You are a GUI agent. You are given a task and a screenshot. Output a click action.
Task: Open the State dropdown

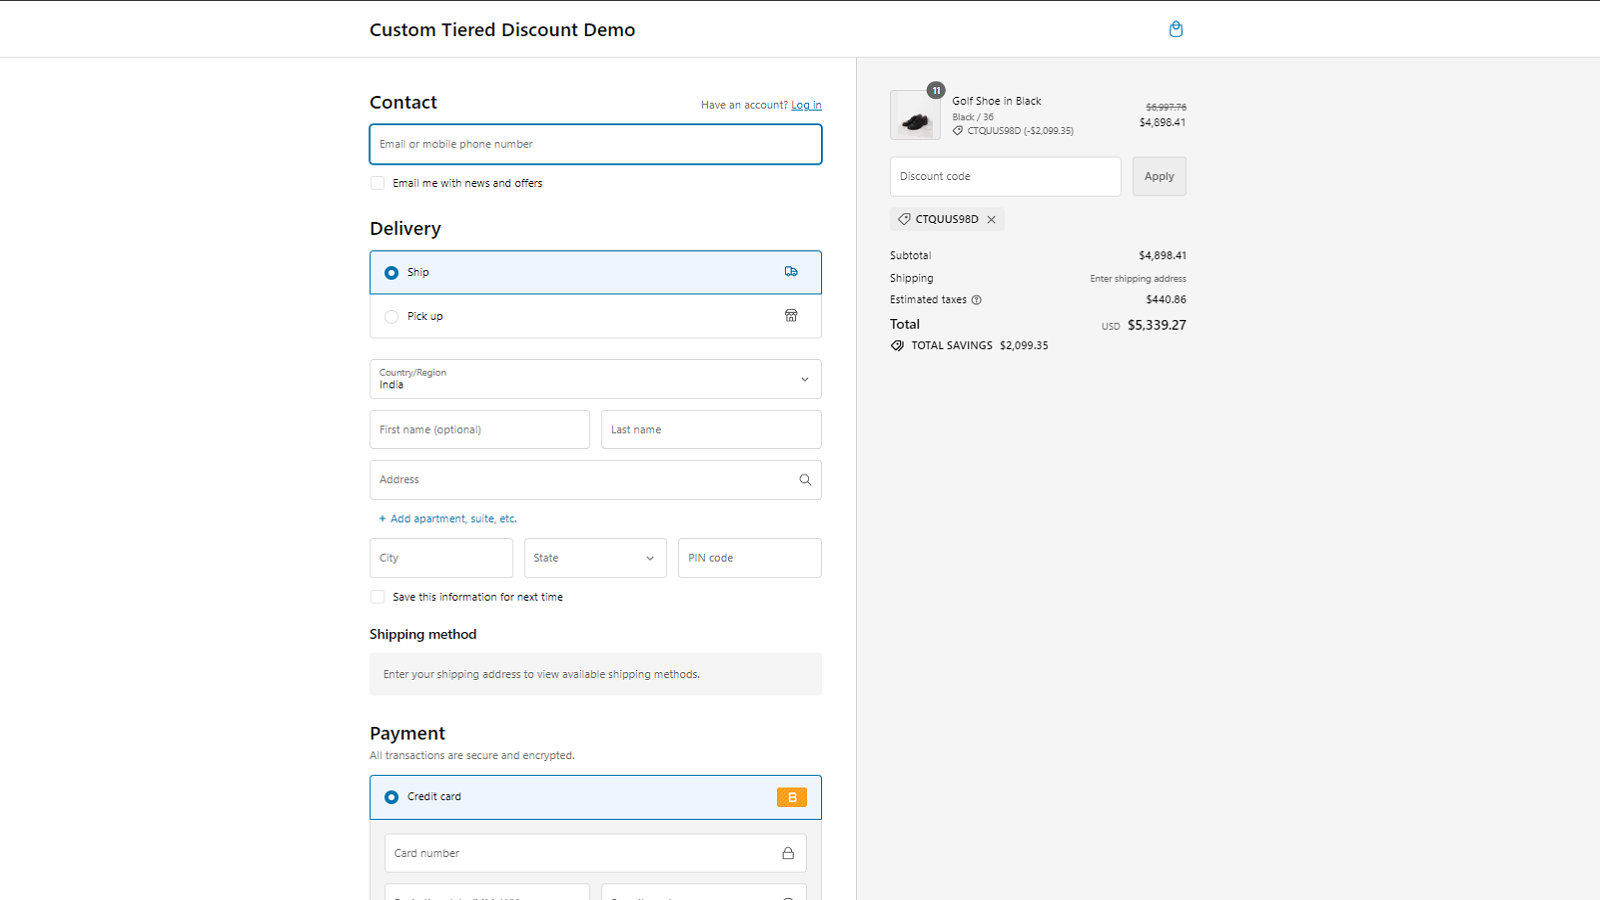pos(595,557)
